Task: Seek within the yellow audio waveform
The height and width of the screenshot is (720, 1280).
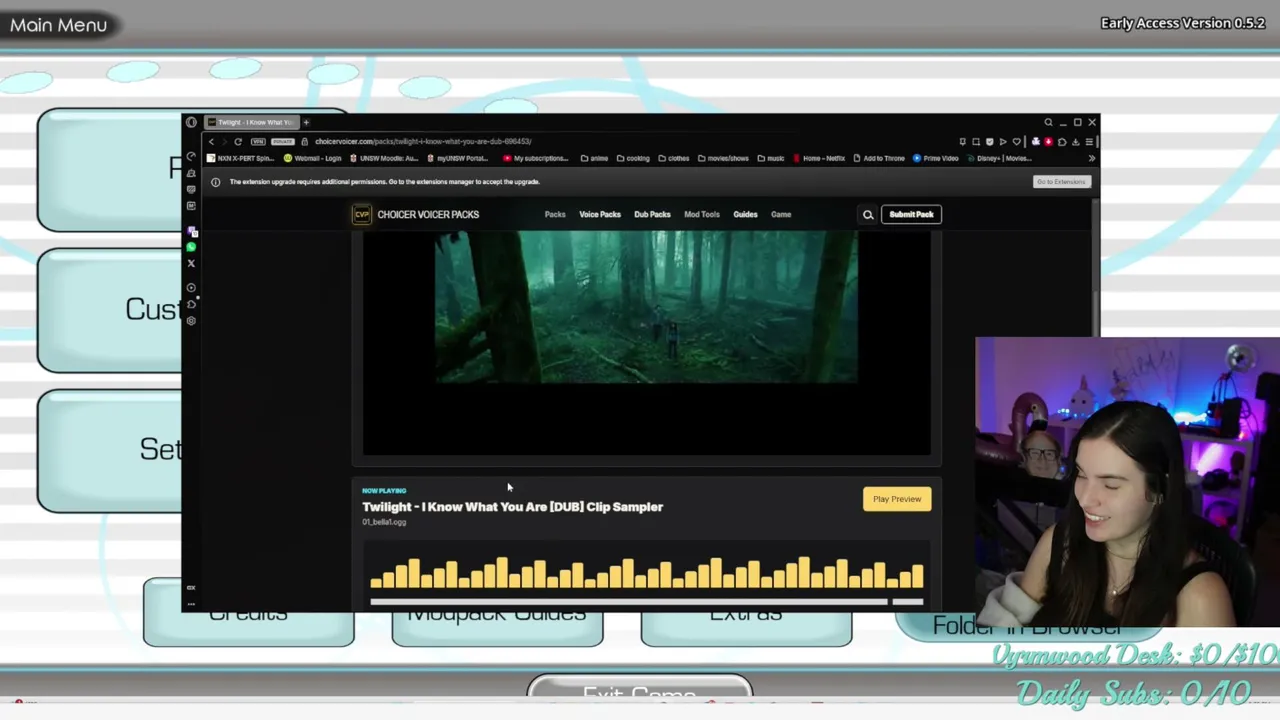Action: click(646, 572)
